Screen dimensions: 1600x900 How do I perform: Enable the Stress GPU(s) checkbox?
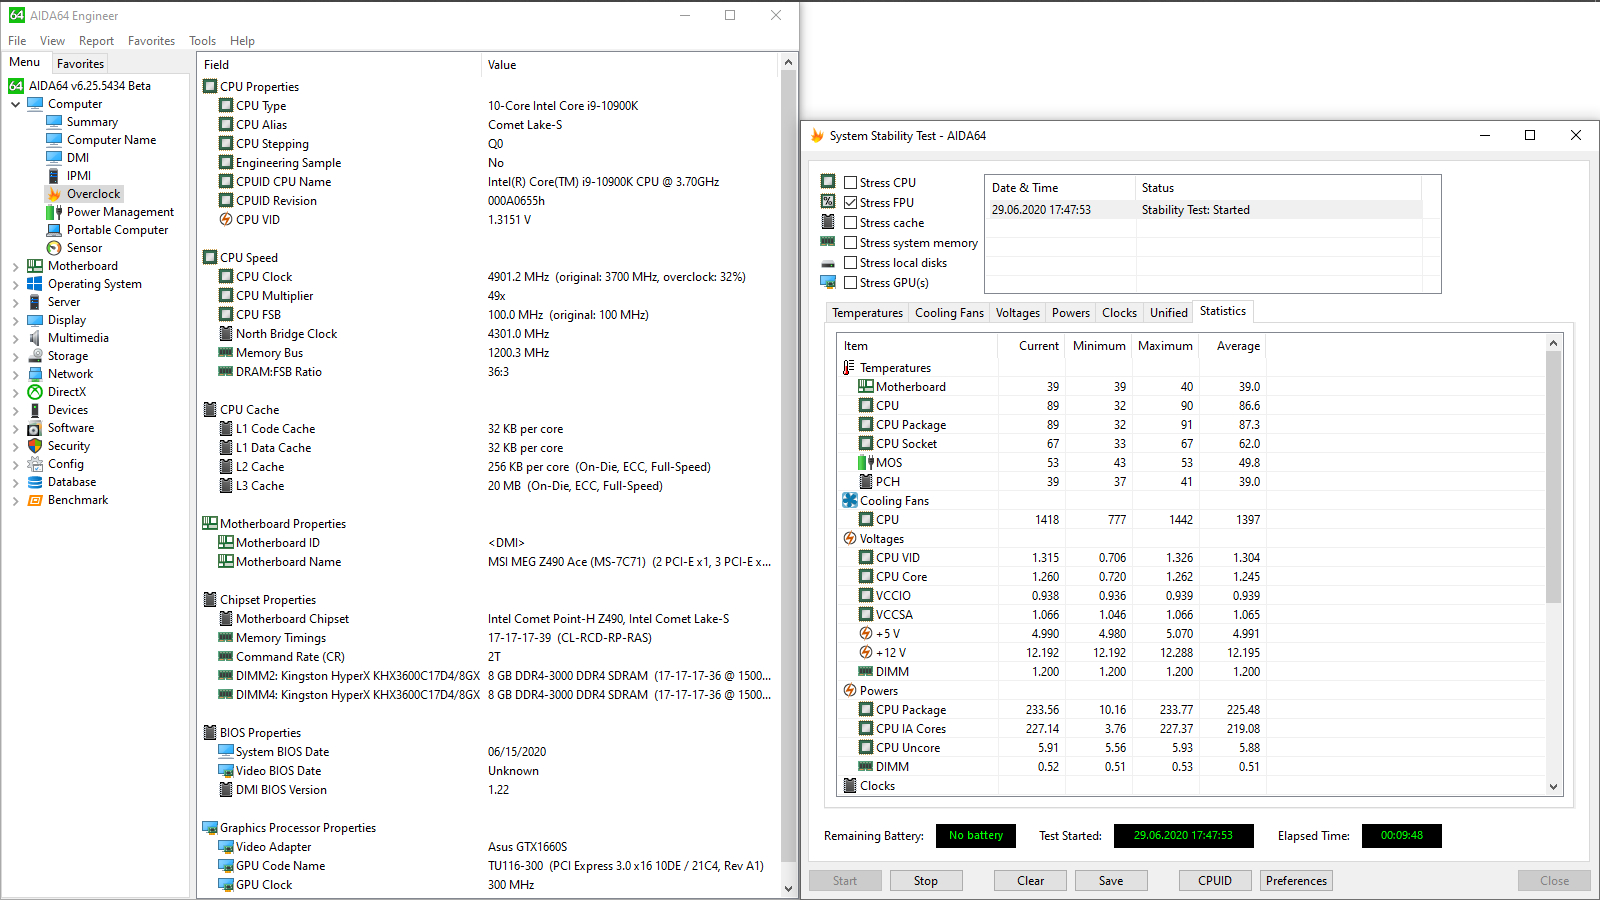point(850,283)
